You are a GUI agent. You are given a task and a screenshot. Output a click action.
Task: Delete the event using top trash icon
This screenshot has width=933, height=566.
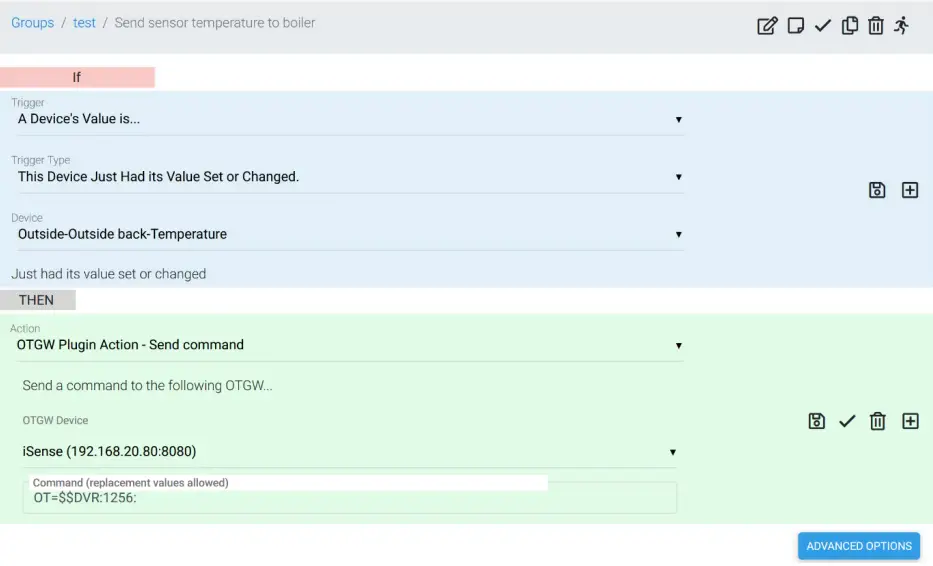click(876, 26)
